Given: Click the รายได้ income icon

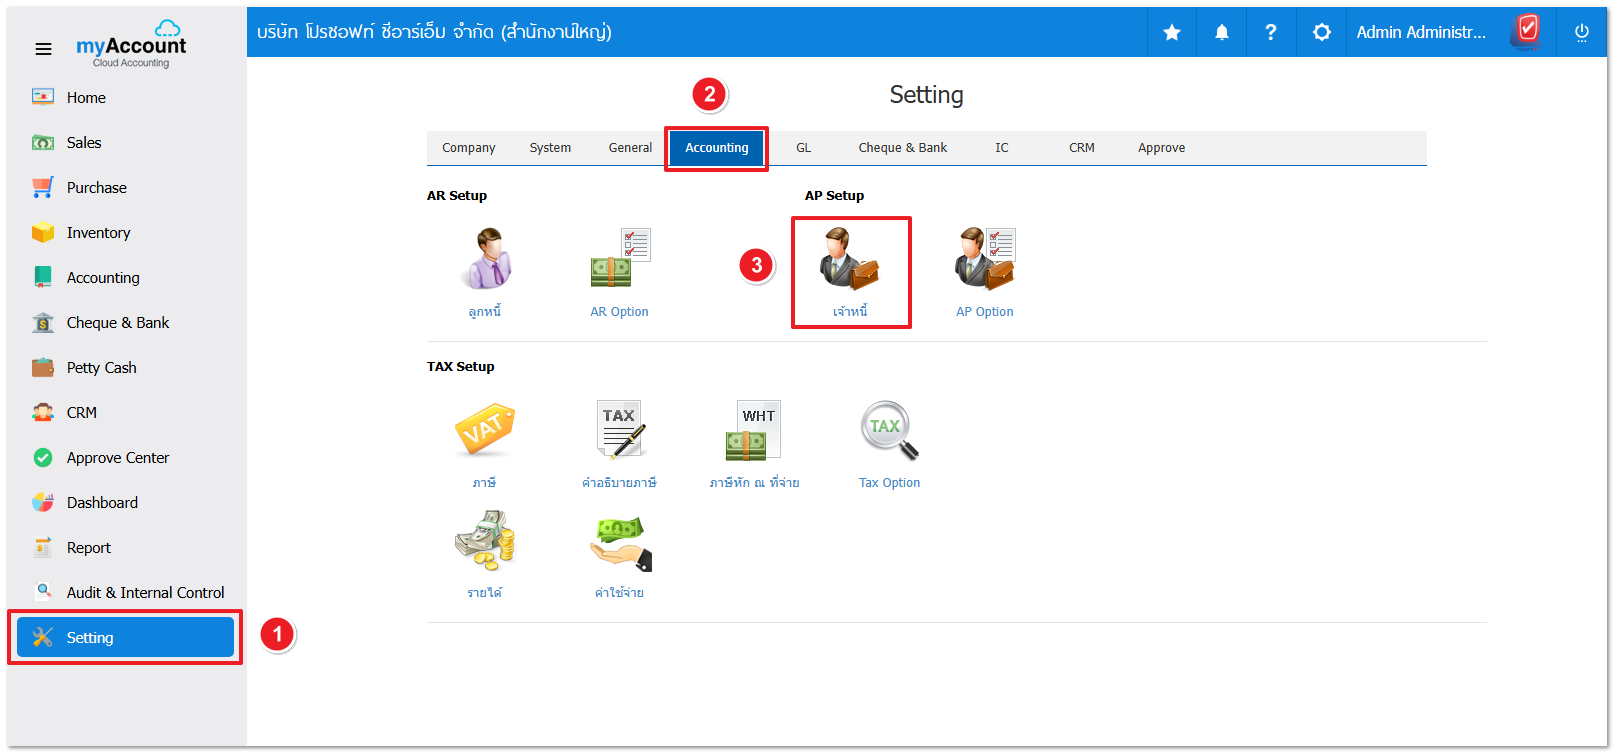Looking at the screenshot, I should pos(485,541).
